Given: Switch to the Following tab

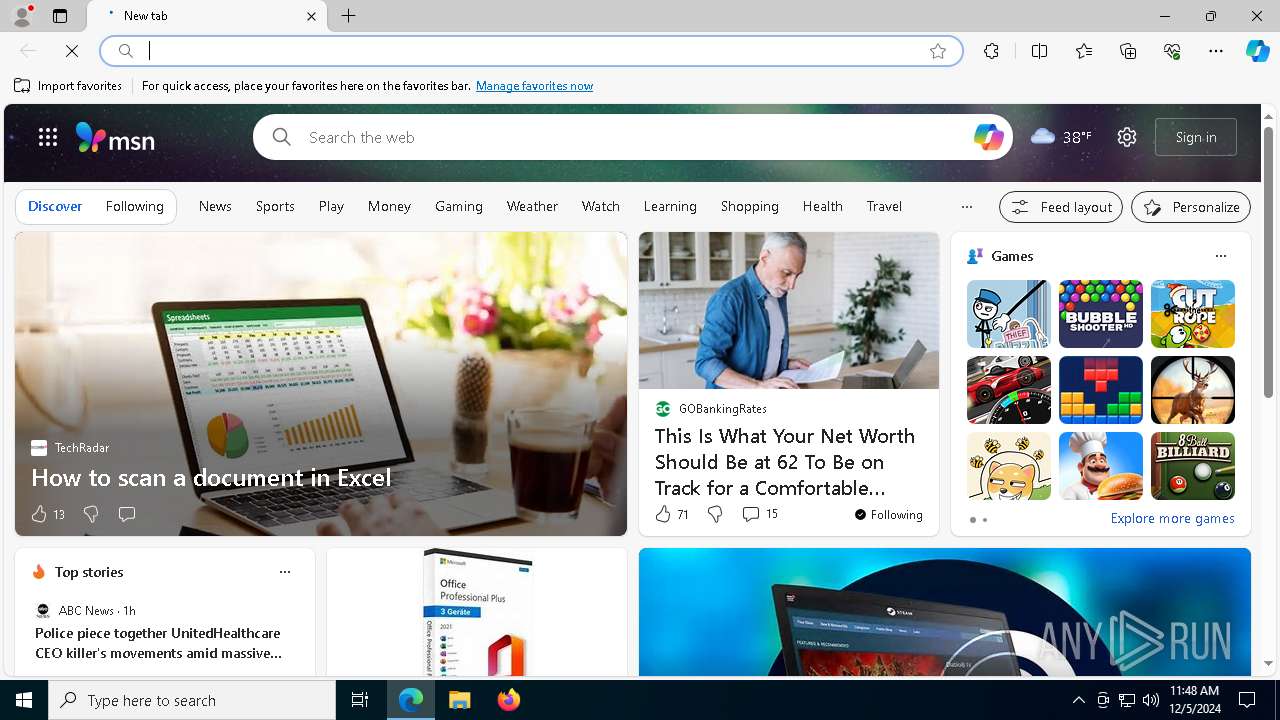Looking at the screenshot, I should [134, 206].
